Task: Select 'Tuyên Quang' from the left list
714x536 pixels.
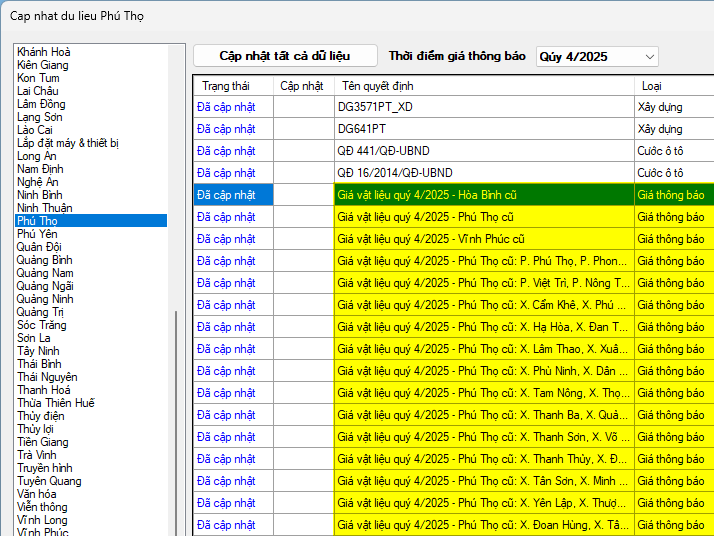Action: tap(49, 481)
